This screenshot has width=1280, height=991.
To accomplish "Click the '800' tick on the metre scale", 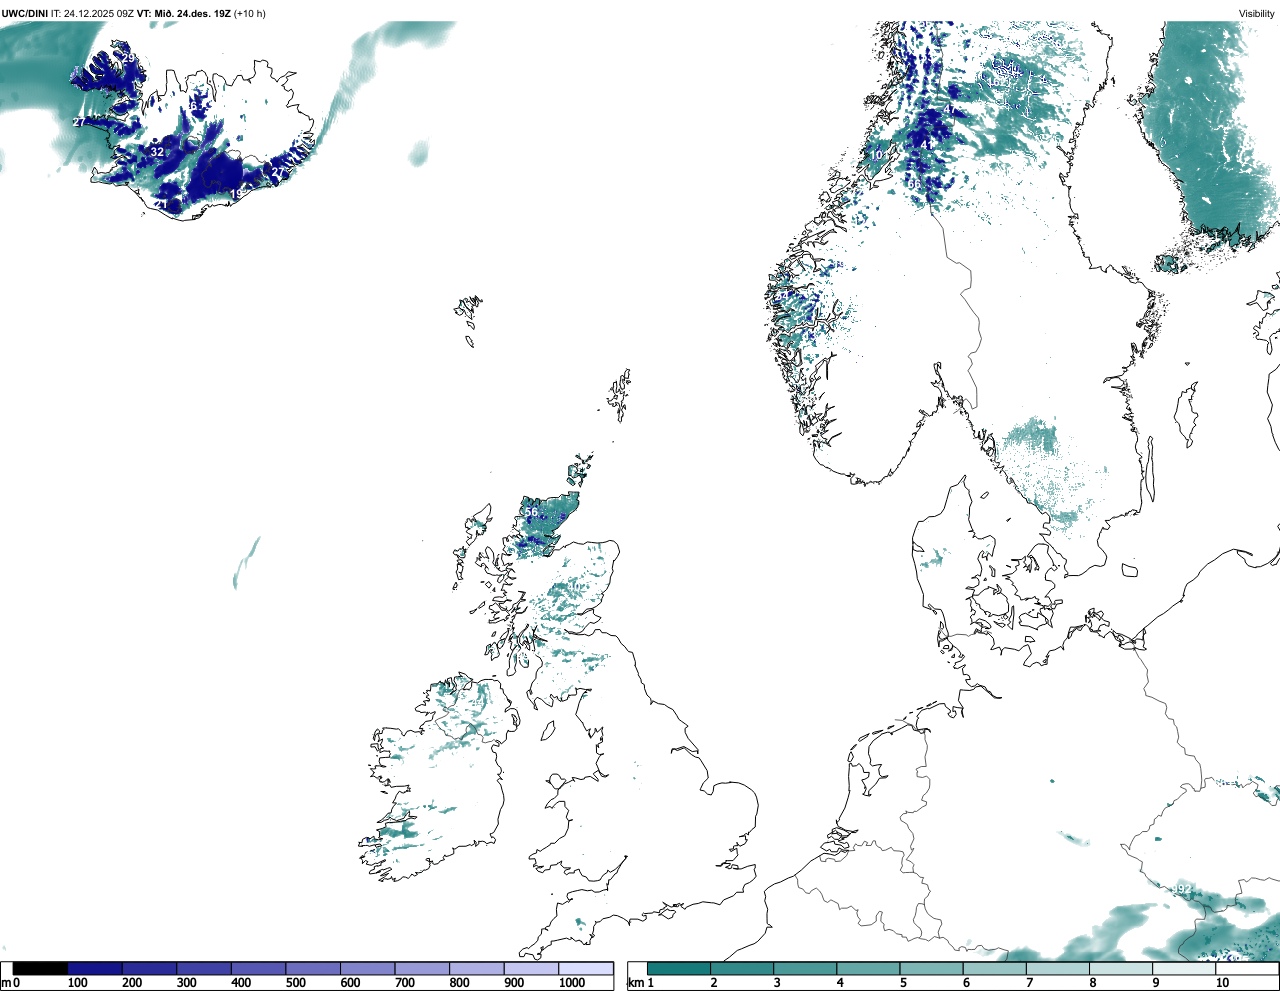I will (460, 983).
